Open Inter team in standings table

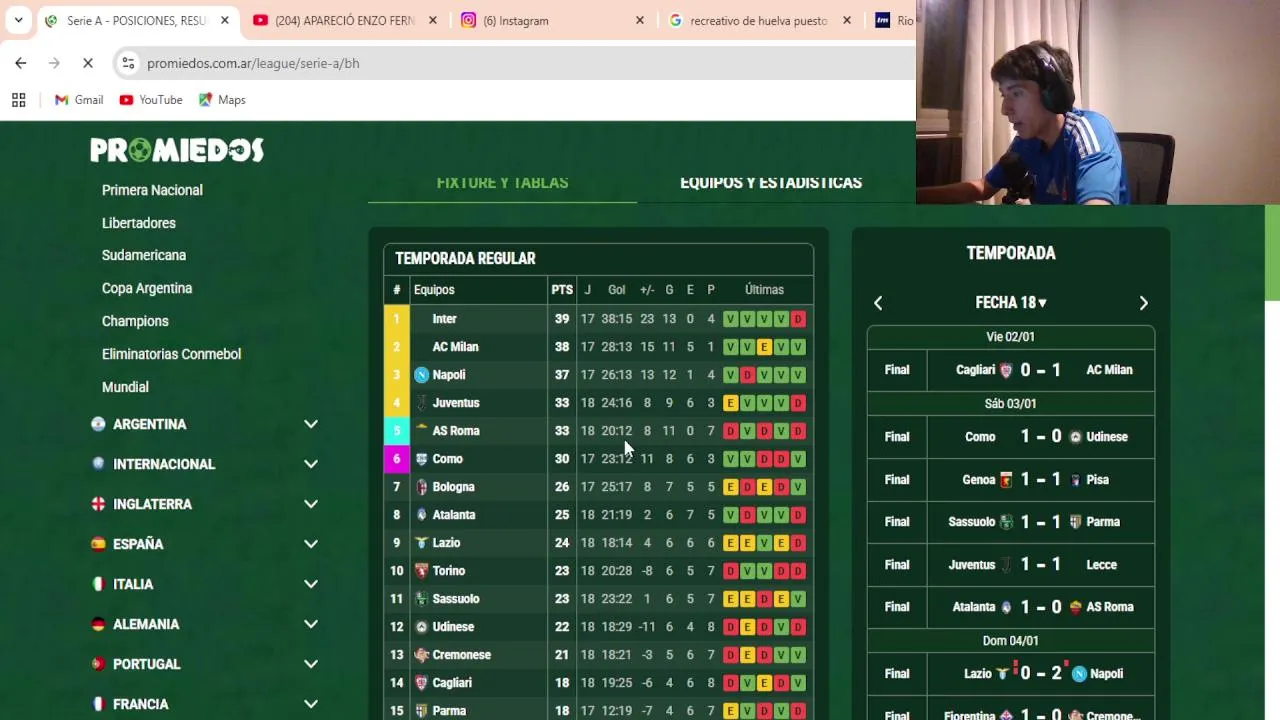point(444,319)
